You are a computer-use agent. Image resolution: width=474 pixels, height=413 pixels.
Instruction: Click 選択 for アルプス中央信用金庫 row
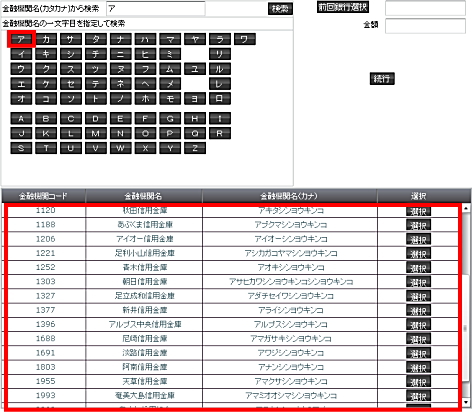click(x=418, y=325)
